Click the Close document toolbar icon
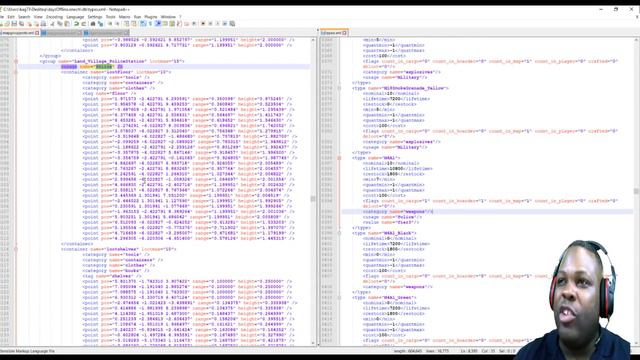 (x=29, y=24)
